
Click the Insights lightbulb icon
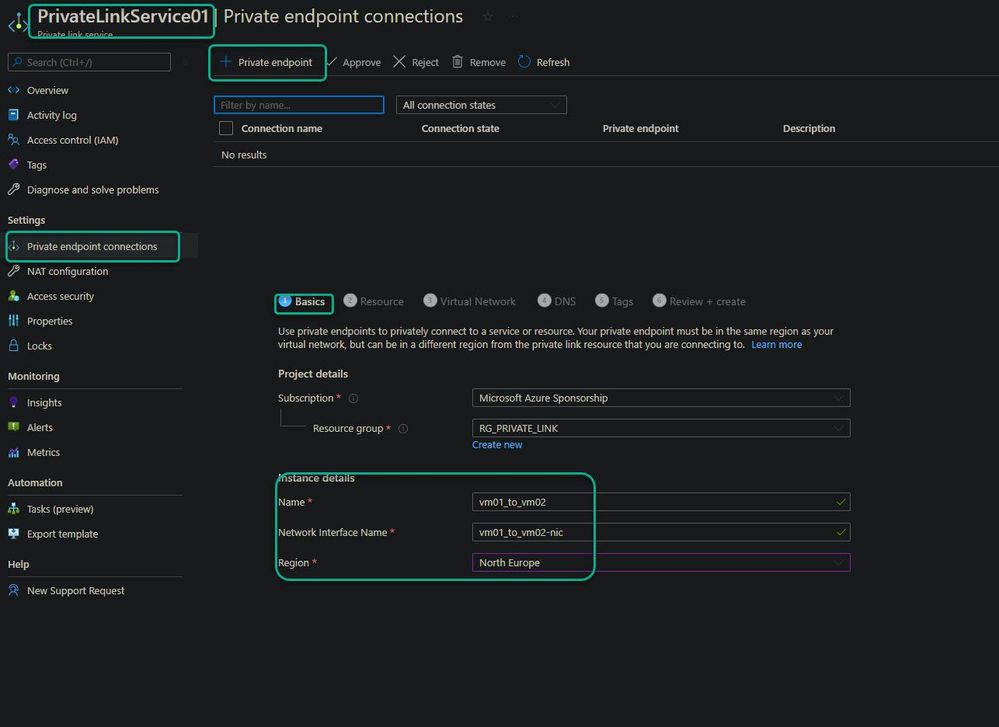(x=13, y=402)
